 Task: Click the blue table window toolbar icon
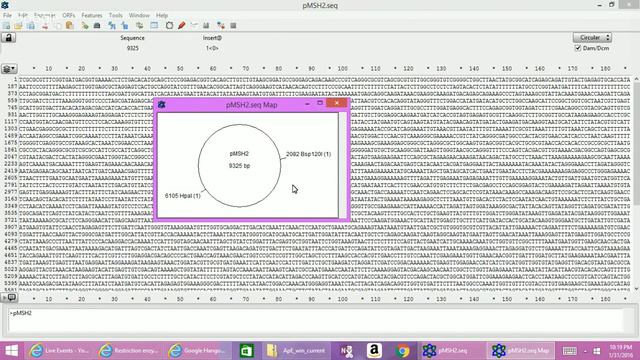coord(154,26)
